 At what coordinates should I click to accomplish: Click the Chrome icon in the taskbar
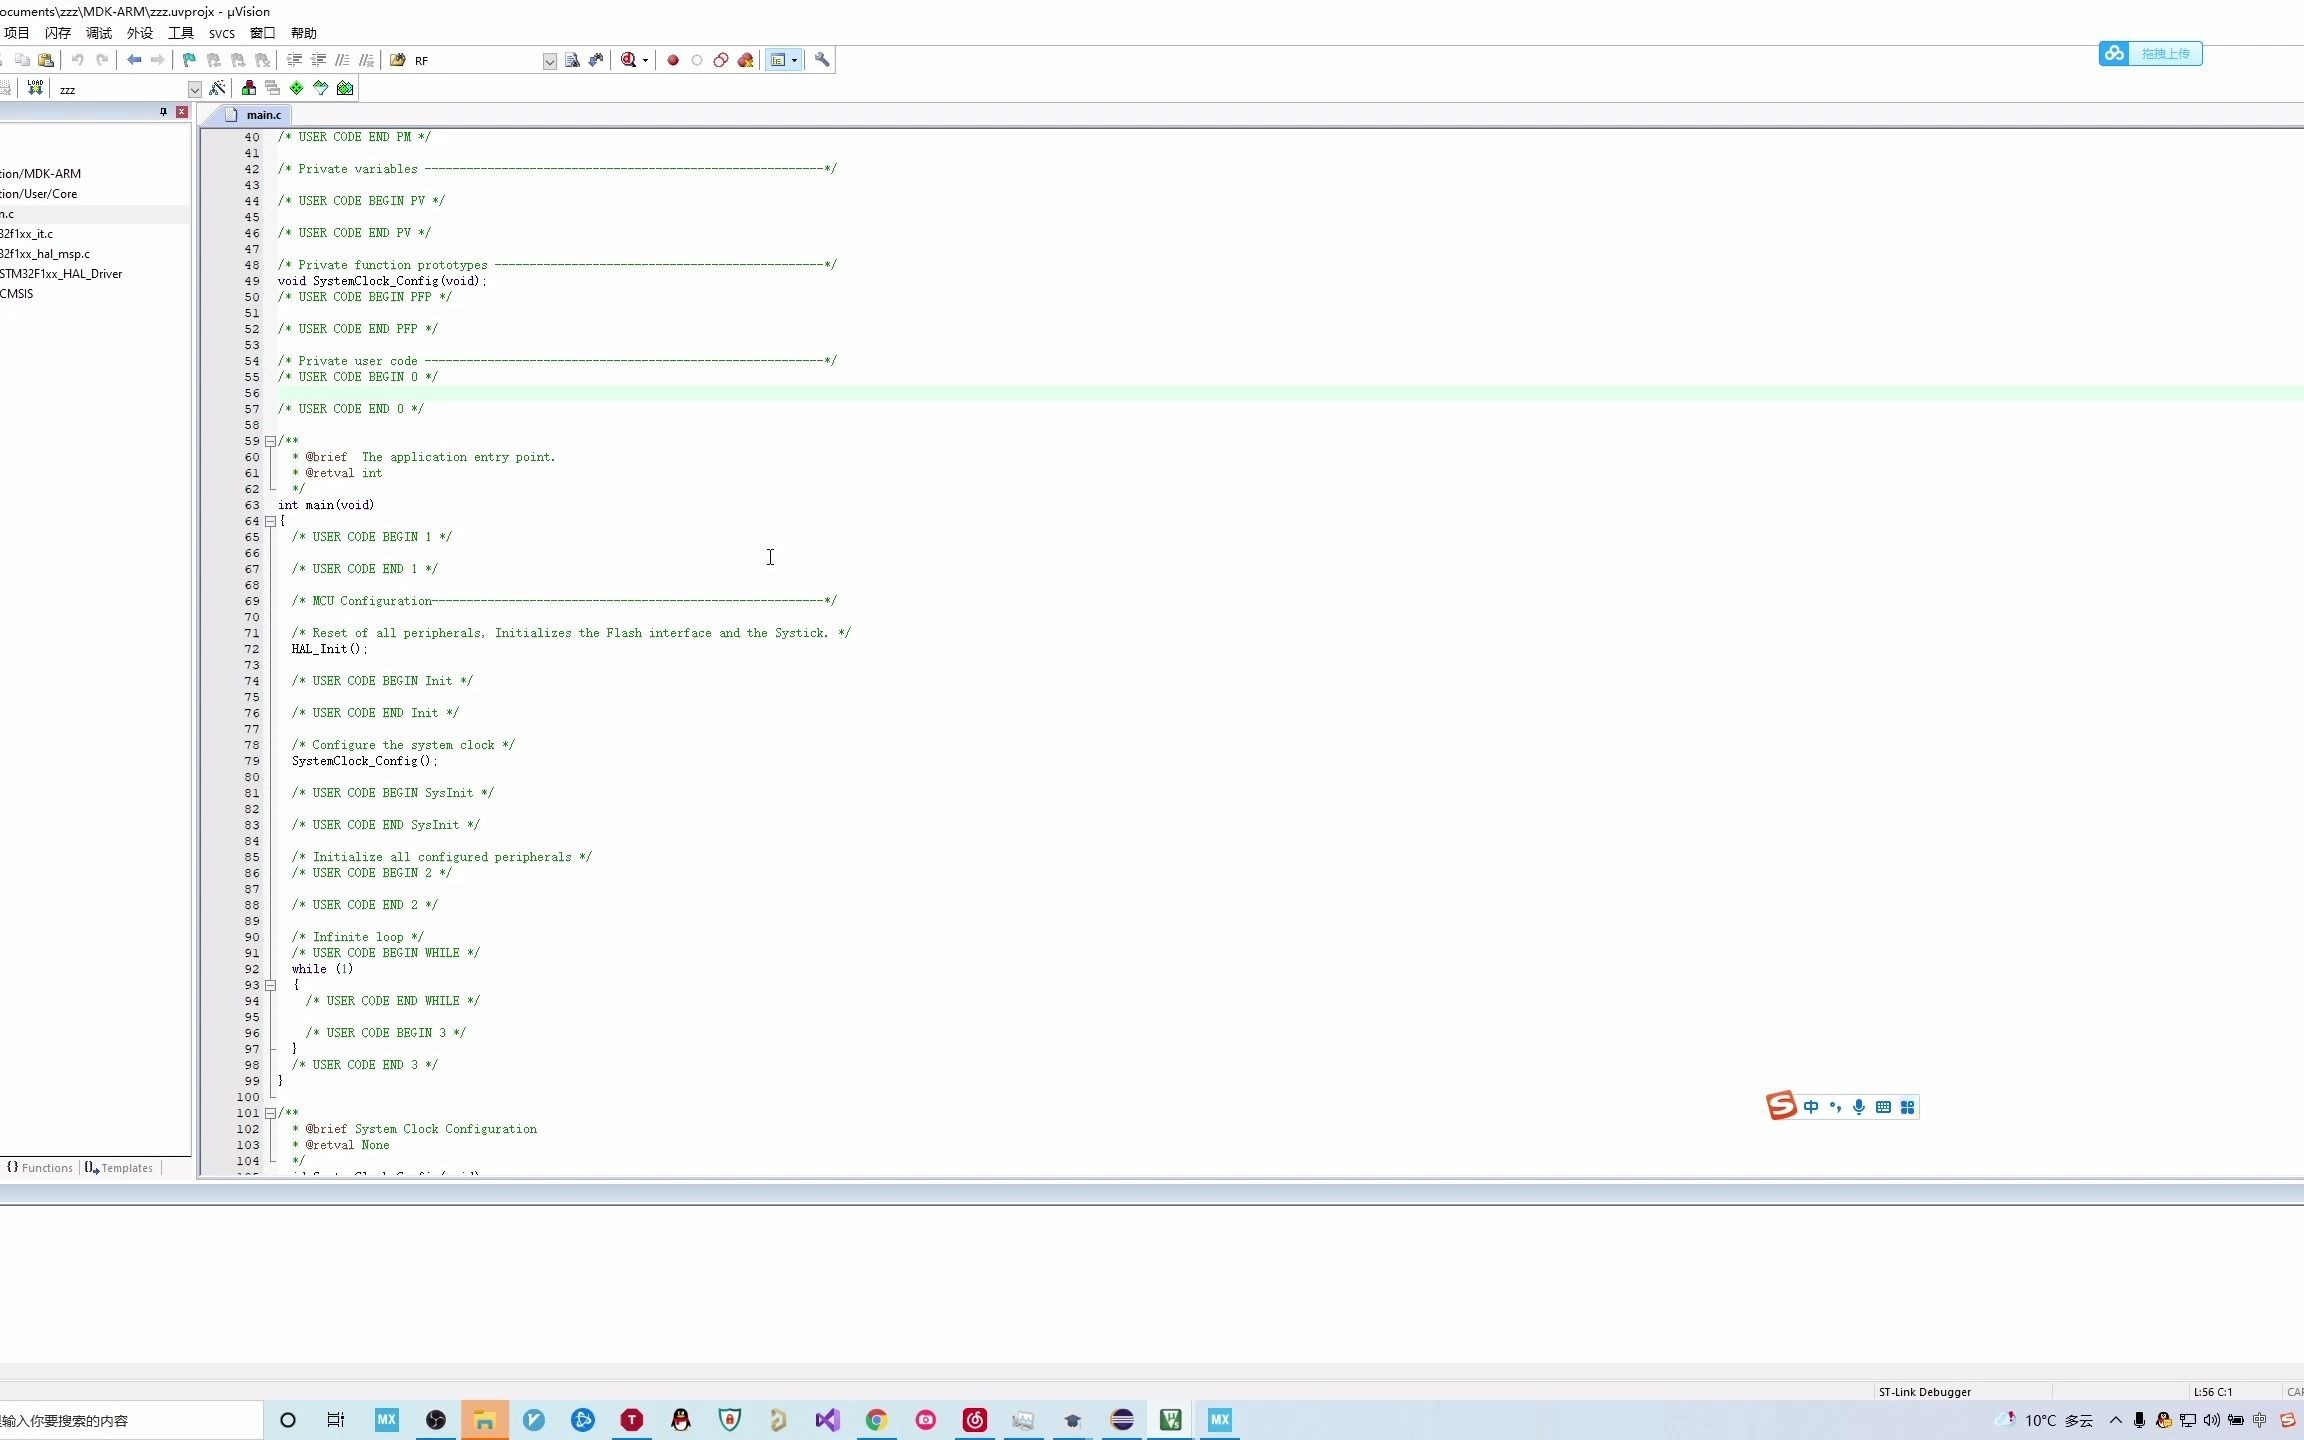(876, 1420)
